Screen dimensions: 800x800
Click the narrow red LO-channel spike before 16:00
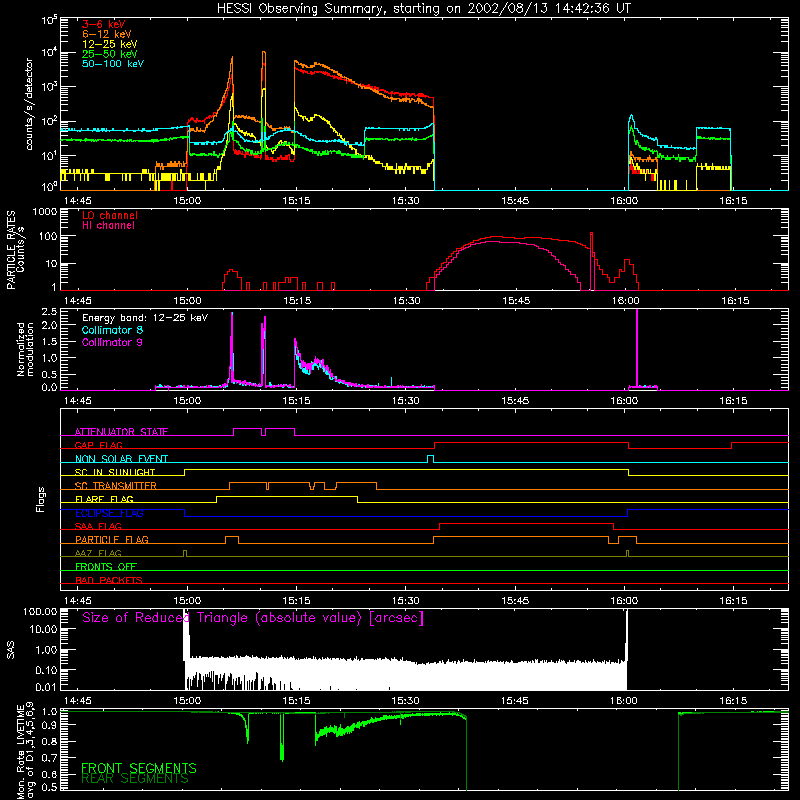click(591, 261)
